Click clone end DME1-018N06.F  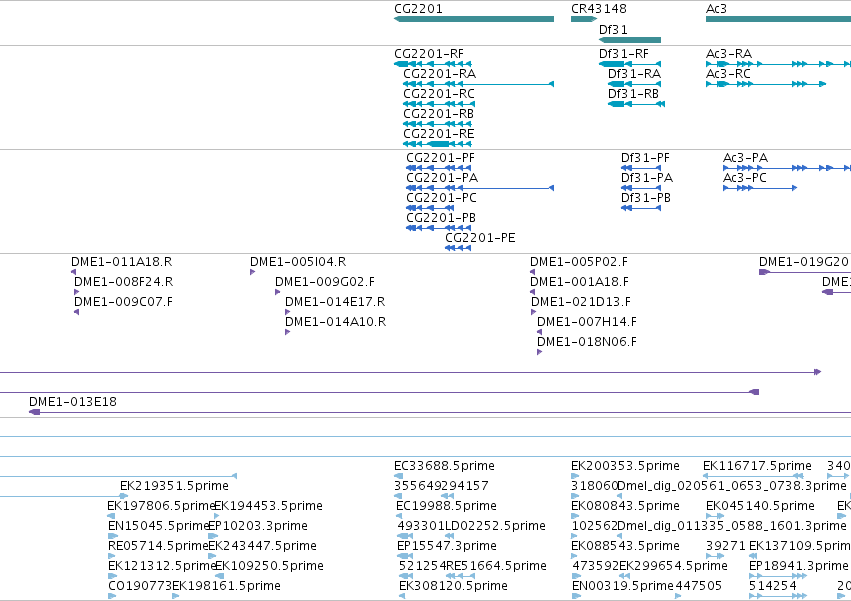tap(539, 352)
